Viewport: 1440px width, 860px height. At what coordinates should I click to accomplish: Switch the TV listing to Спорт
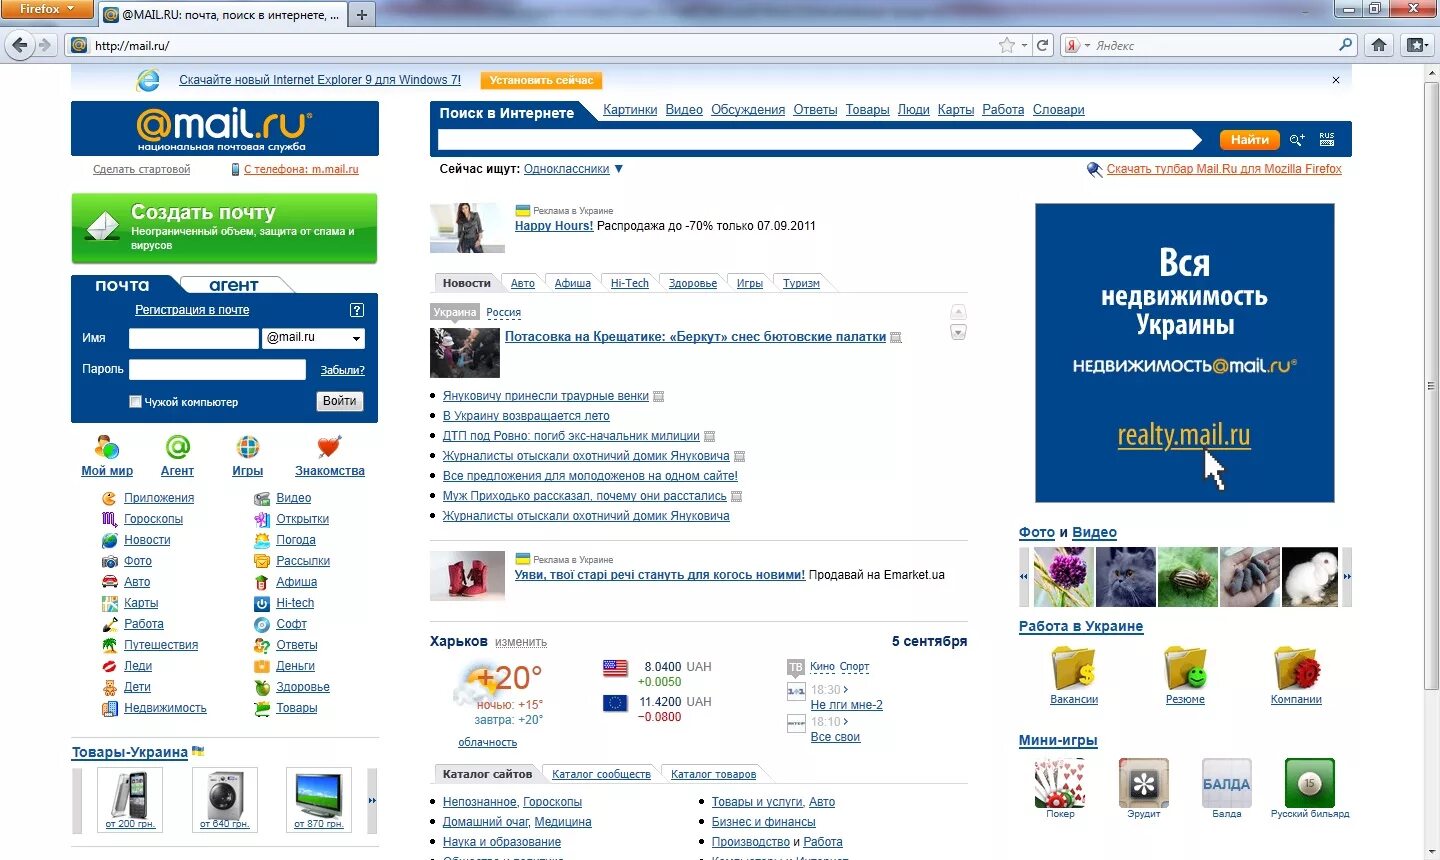[x=854, y=666]
